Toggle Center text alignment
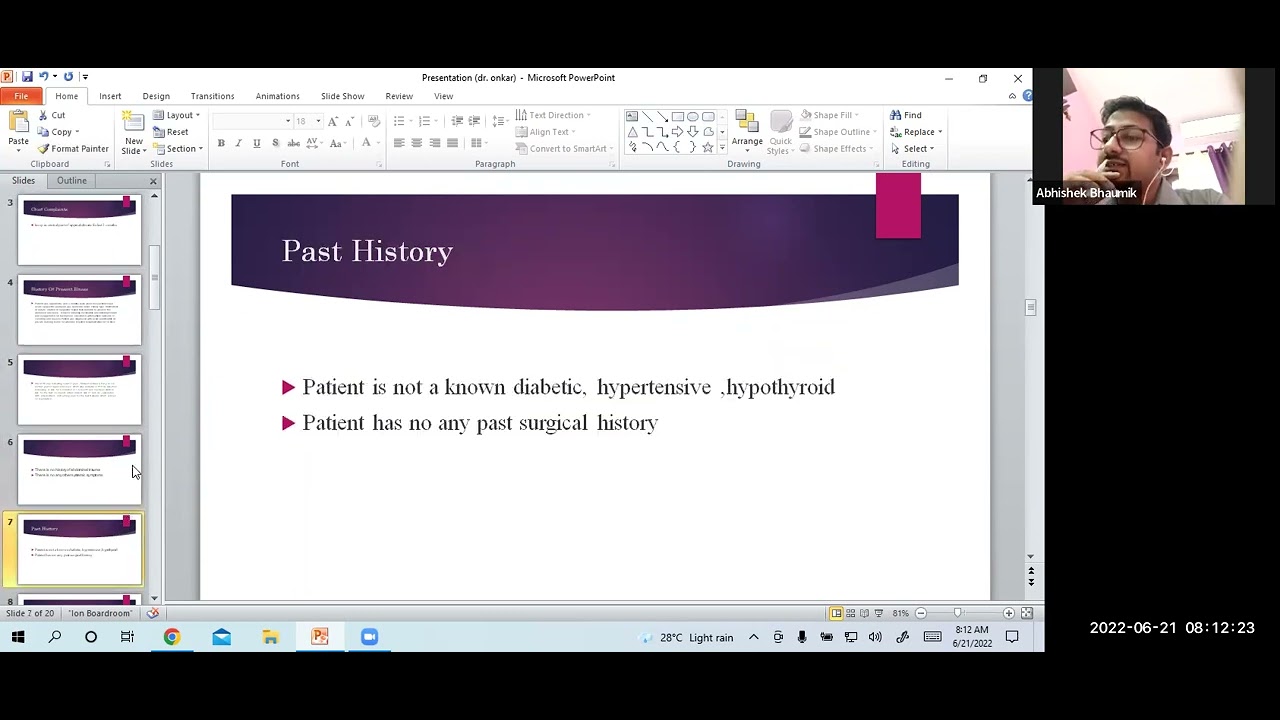Viewport: 1280px width, 720px height. [x=417, y=143]
